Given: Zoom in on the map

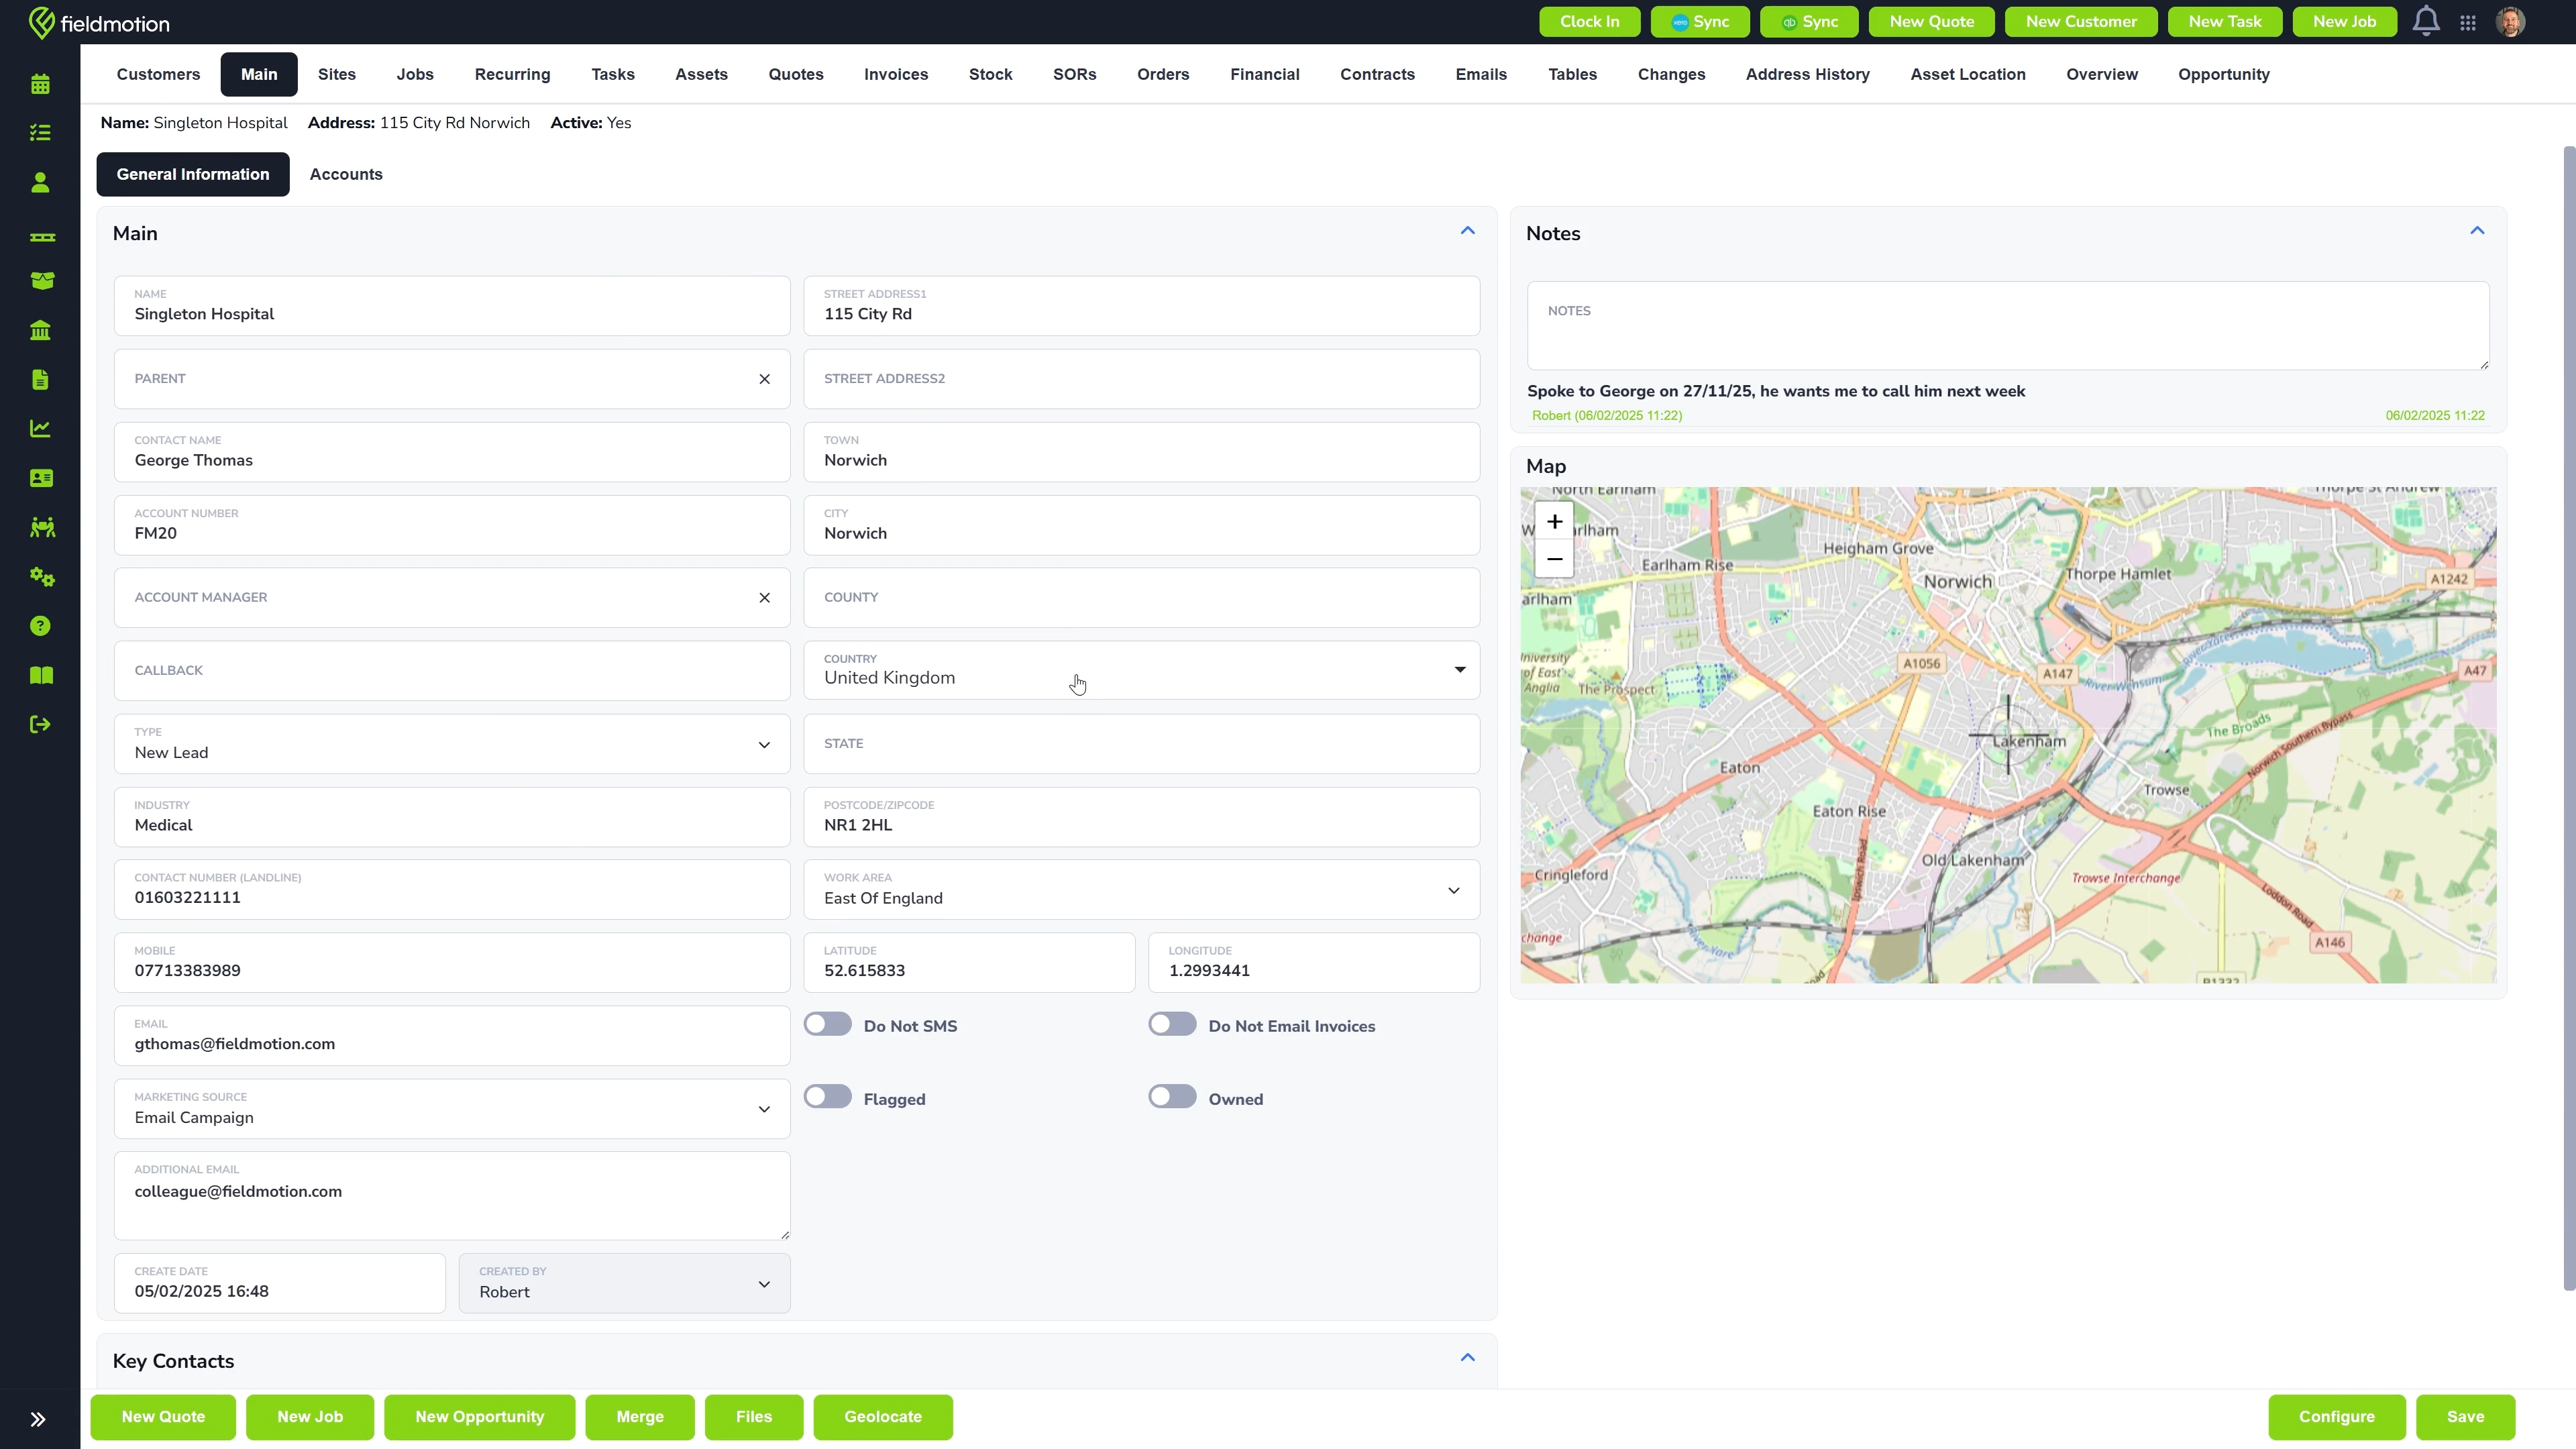Looking at the screenshot, I should (x=1554, y=522).
